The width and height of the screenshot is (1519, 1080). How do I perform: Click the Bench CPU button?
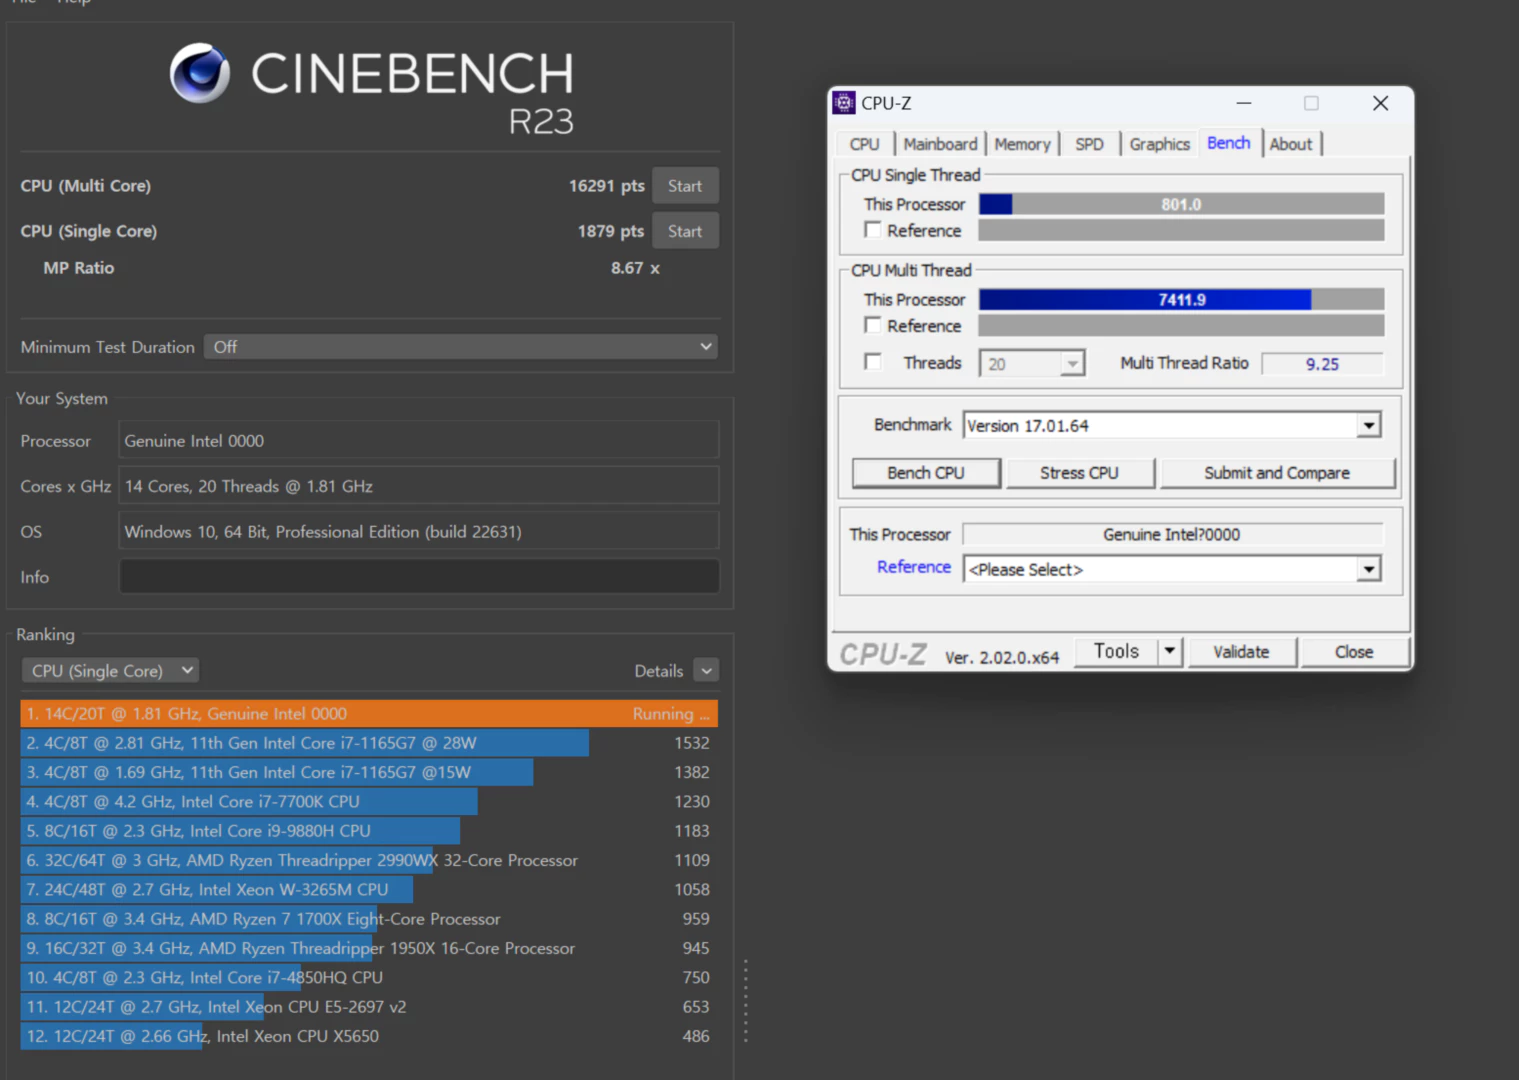click(x=926, y=473)
